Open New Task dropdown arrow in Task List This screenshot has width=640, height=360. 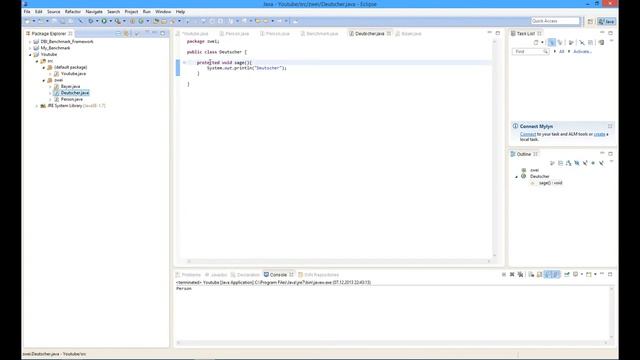coord(542,42)
